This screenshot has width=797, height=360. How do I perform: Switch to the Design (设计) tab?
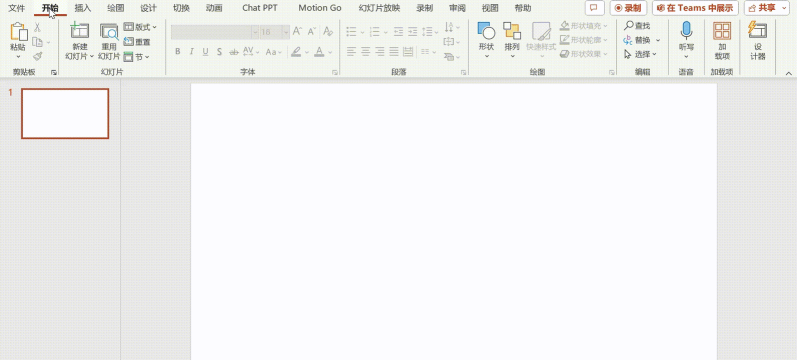coord(148,8)
